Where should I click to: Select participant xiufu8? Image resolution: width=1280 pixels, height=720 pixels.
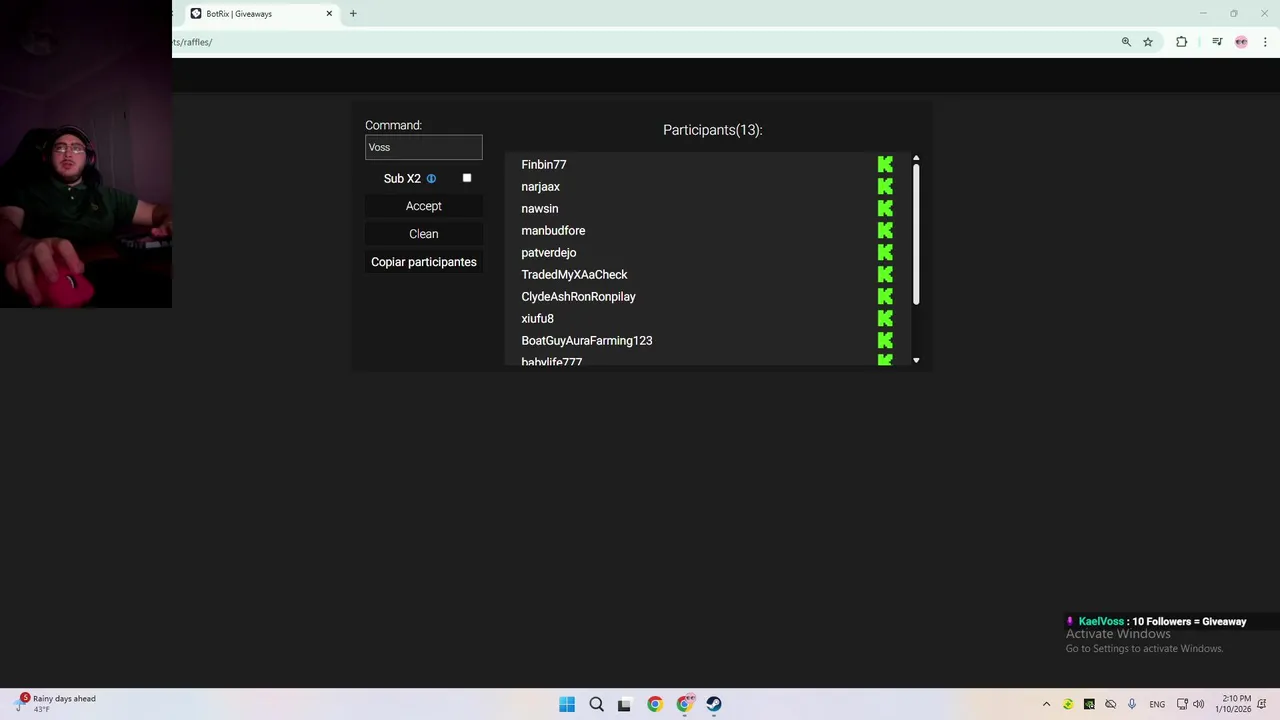click(x=537, y=318)
